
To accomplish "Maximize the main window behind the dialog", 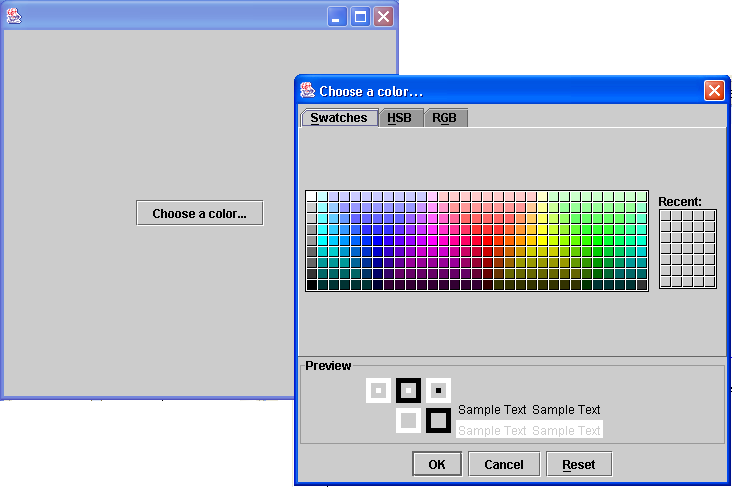I will [360, 17].
